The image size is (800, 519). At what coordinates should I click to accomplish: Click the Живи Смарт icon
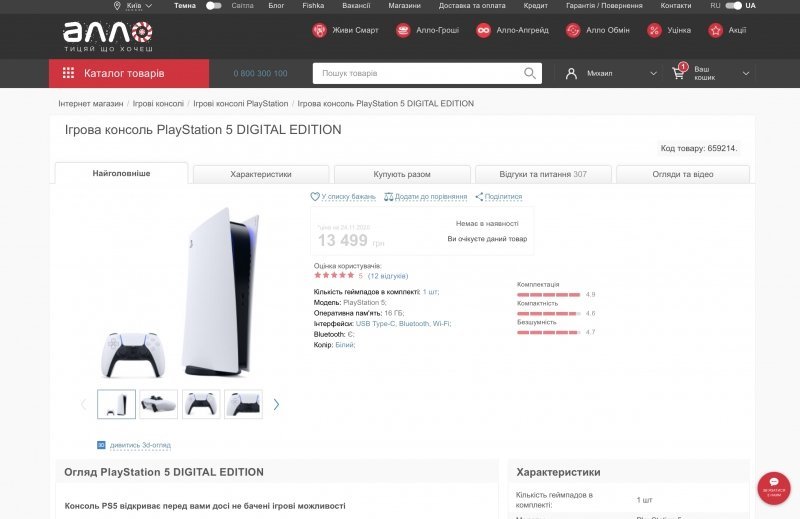tap(319, 31)
